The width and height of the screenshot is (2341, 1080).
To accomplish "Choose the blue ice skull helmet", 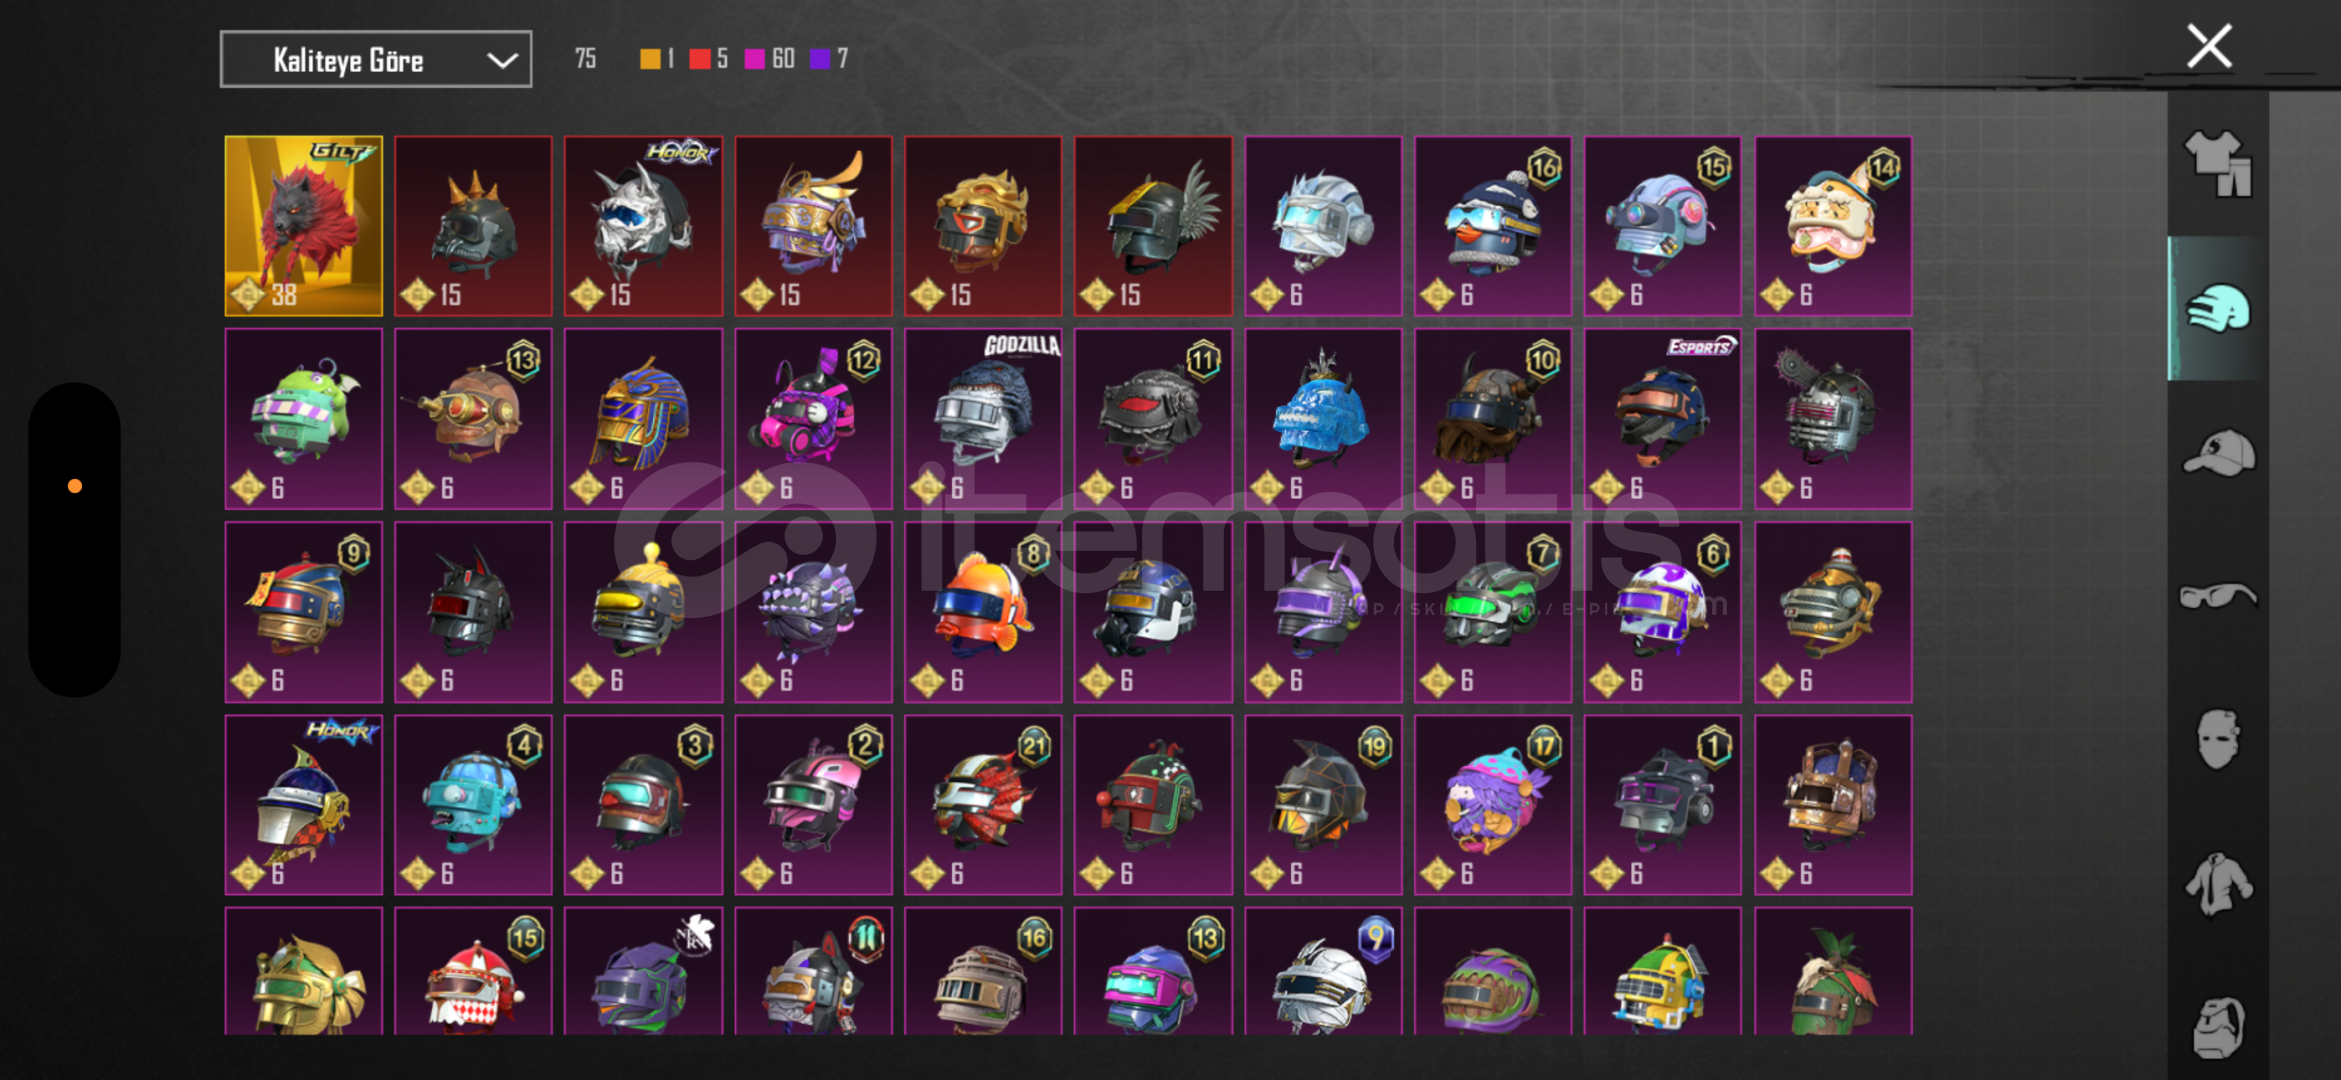I will [1323, 419].
